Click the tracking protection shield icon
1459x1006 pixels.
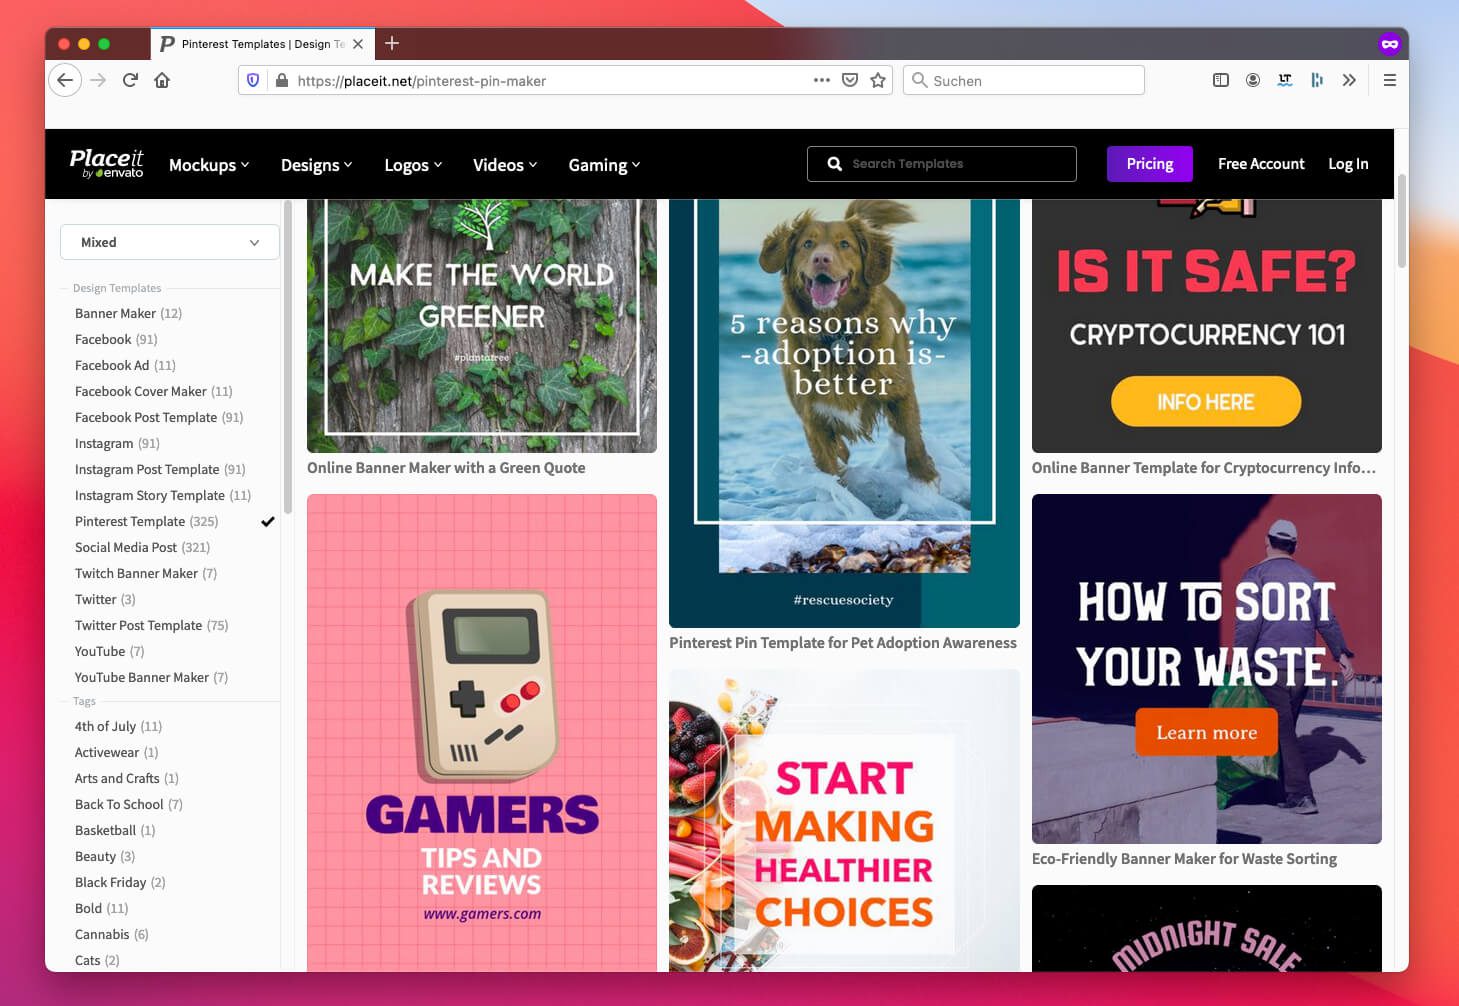(x=253, y=80)
